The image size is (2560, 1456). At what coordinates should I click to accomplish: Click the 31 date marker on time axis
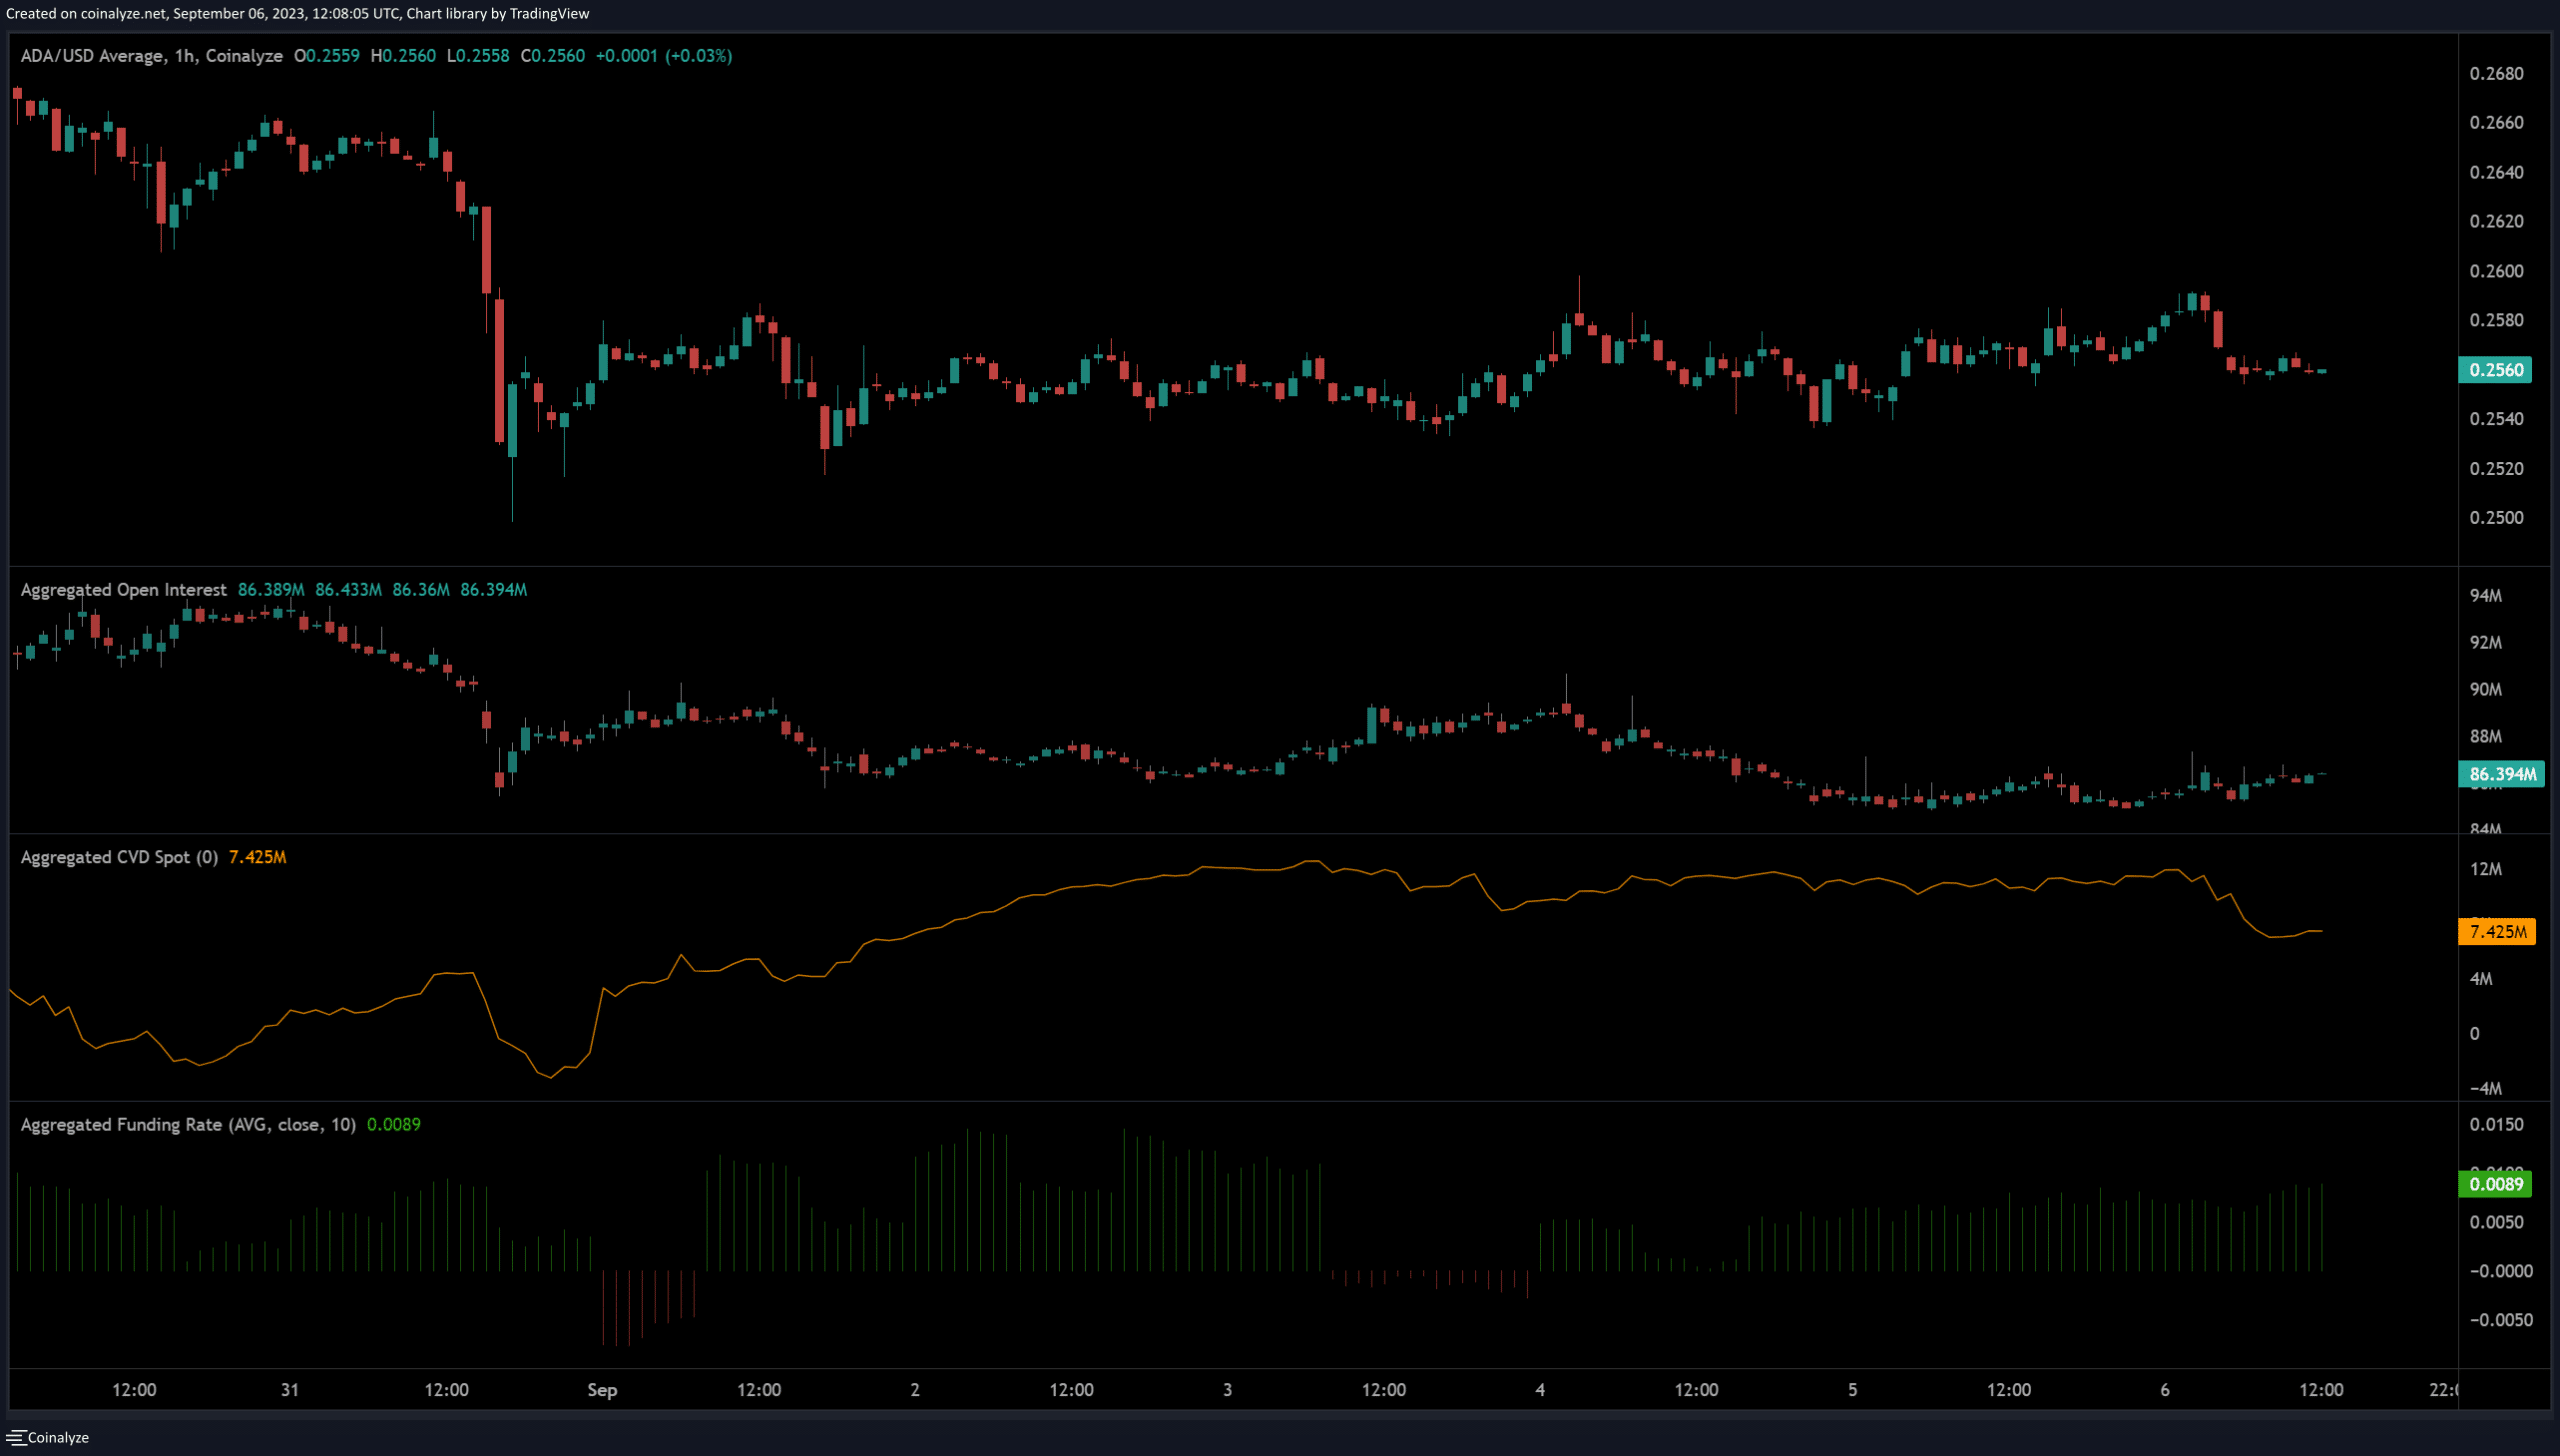point(290,1390)
